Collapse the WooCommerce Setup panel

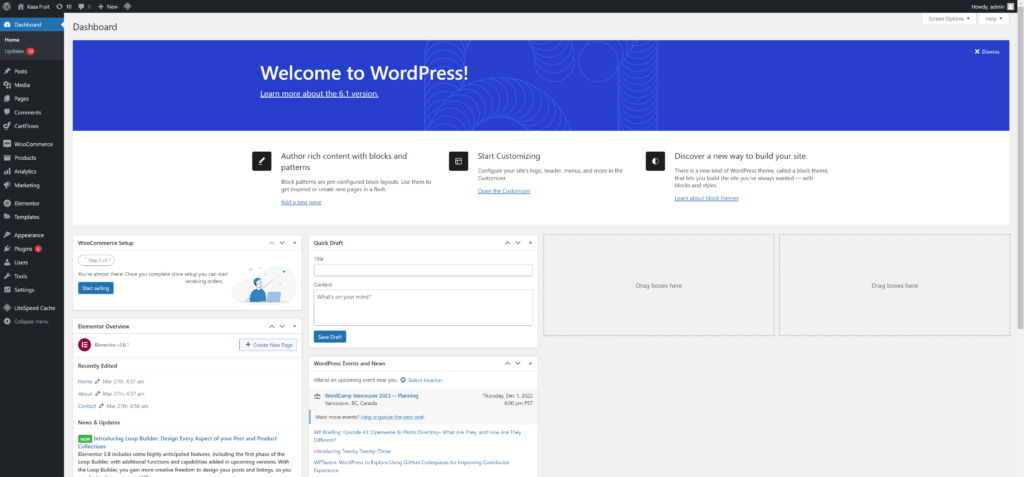(295, 242)
